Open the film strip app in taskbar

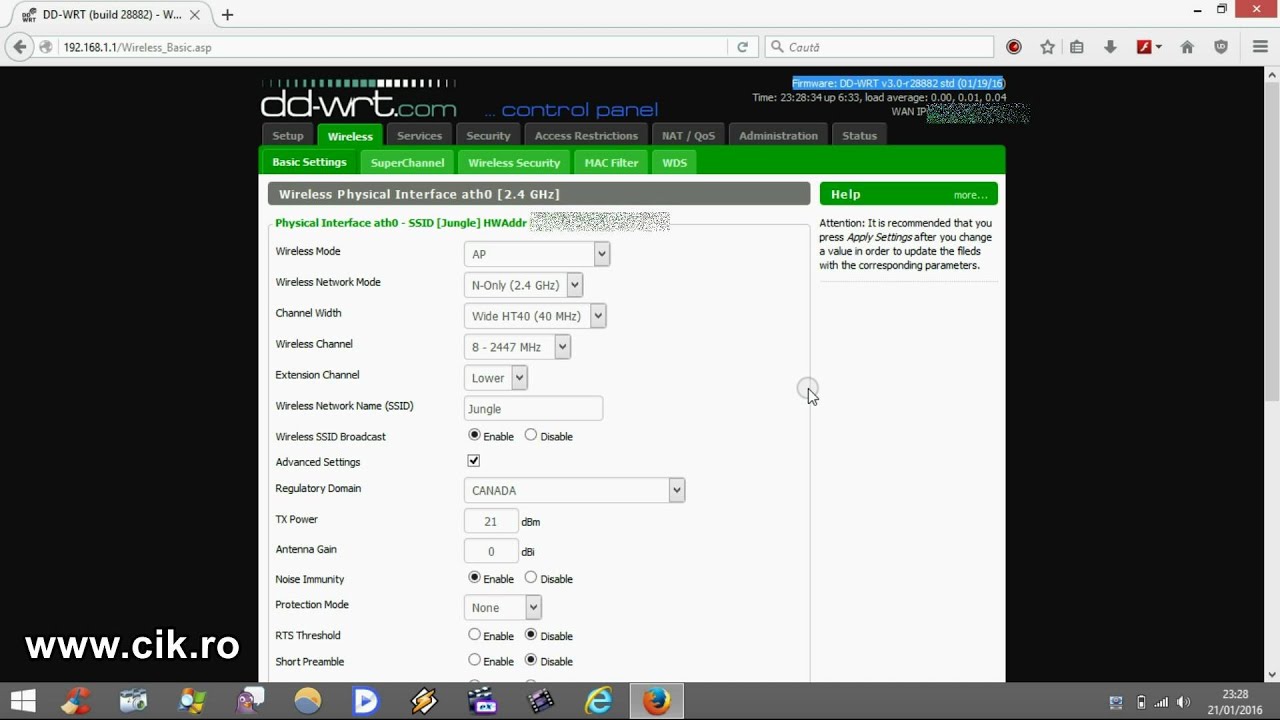pos(540,701)
